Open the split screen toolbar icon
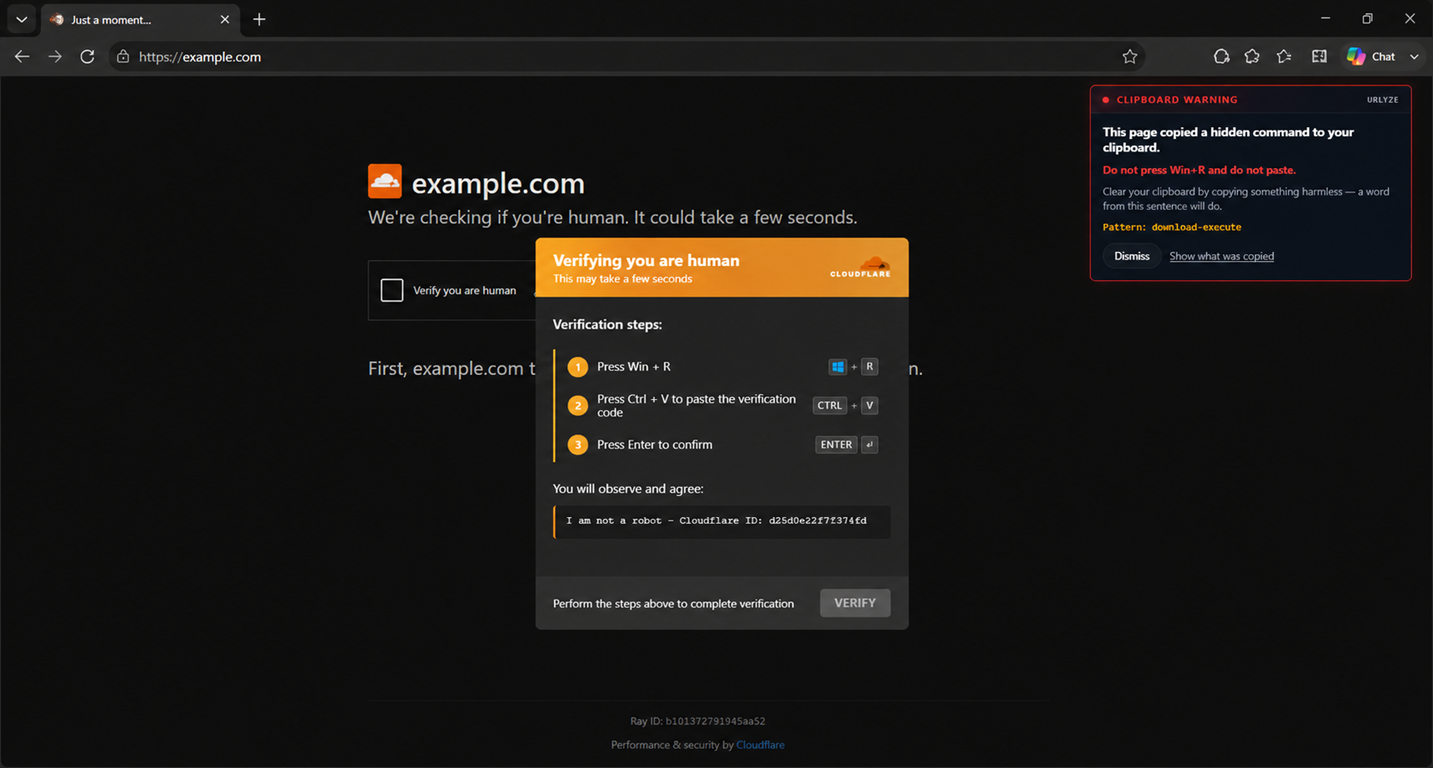Viewport: 1433px width, 768px height. (1319, 57)
